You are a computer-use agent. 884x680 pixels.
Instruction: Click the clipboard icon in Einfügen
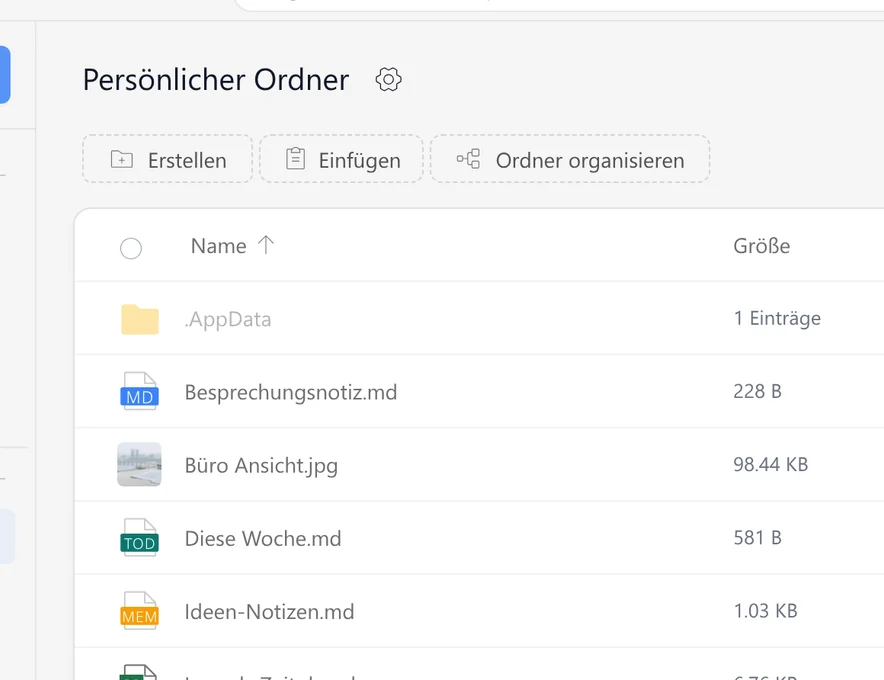click(x=295, y=159)
